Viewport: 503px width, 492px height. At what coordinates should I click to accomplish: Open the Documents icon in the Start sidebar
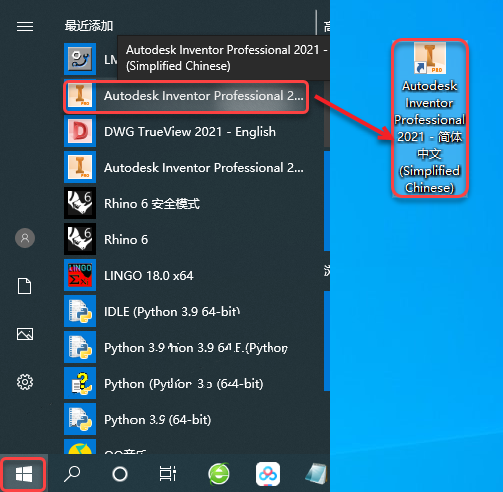pos(25,286)
